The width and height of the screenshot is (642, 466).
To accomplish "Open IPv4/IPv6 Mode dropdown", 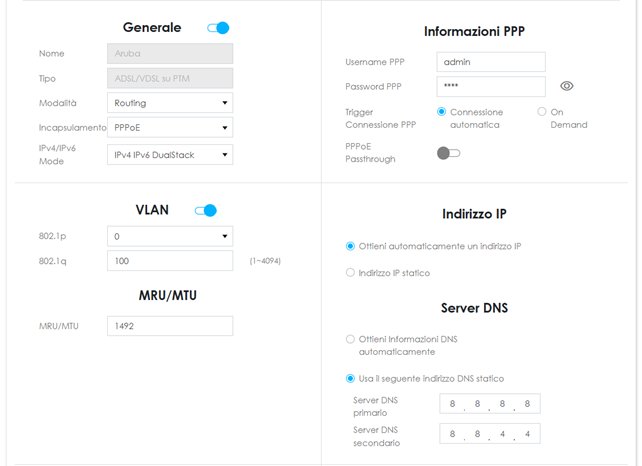I will tap(169, 154).
